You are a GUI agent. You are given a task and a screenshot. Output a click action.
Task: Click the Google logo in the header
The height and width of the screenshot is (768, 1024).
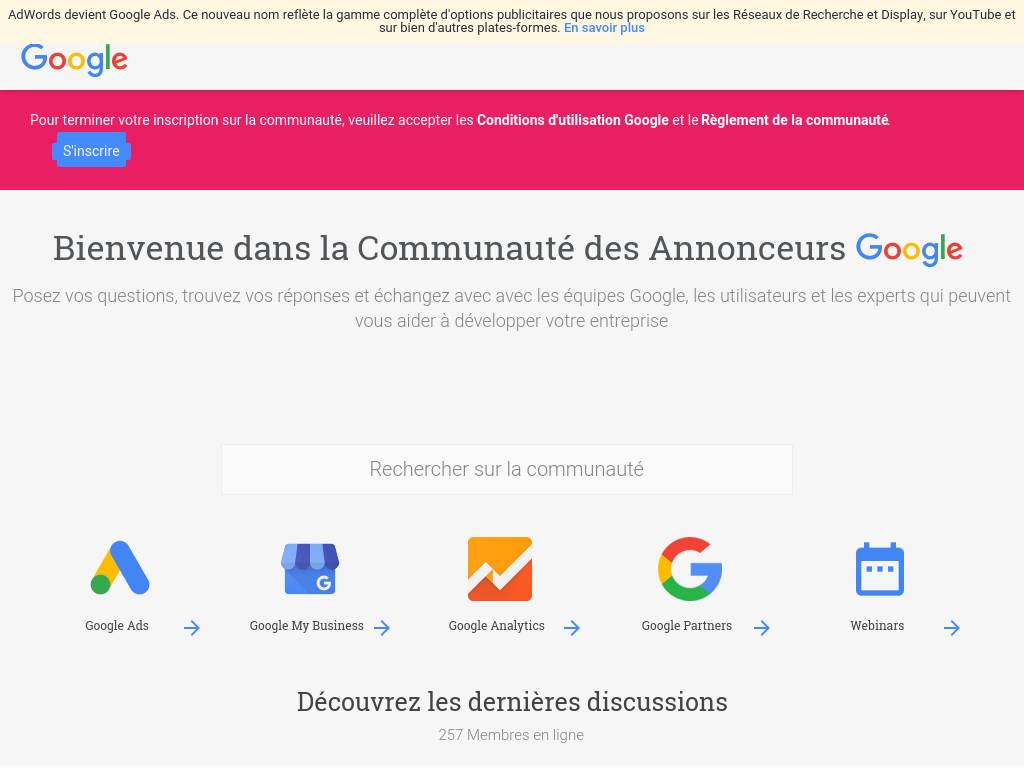[x=74, y=60]
